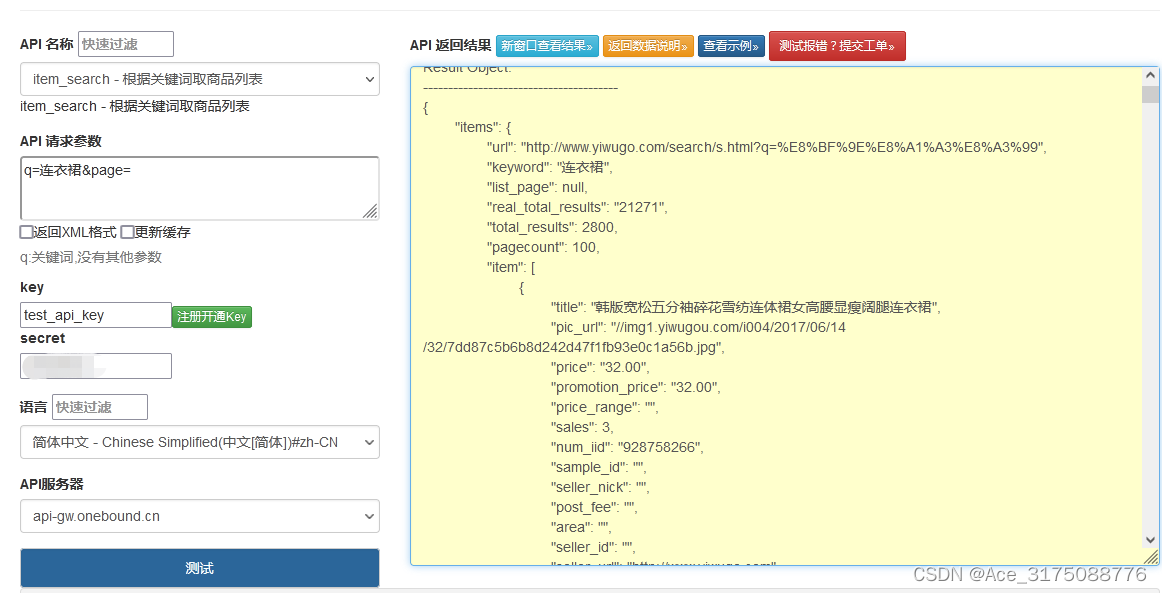Click the "area" line
Image resolution: width=1162 pixels, height=593 pixels.
coord(580,528)
